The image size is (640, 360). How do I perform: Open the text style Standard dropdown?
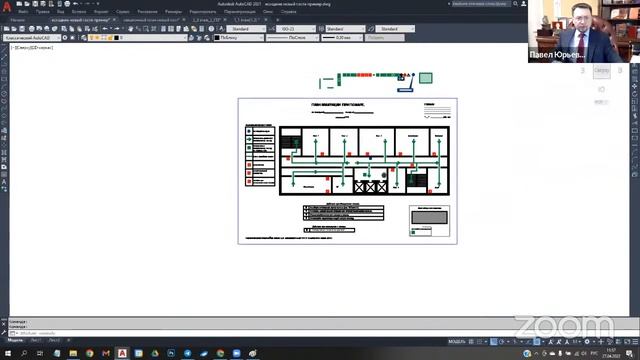click(246, 29)
